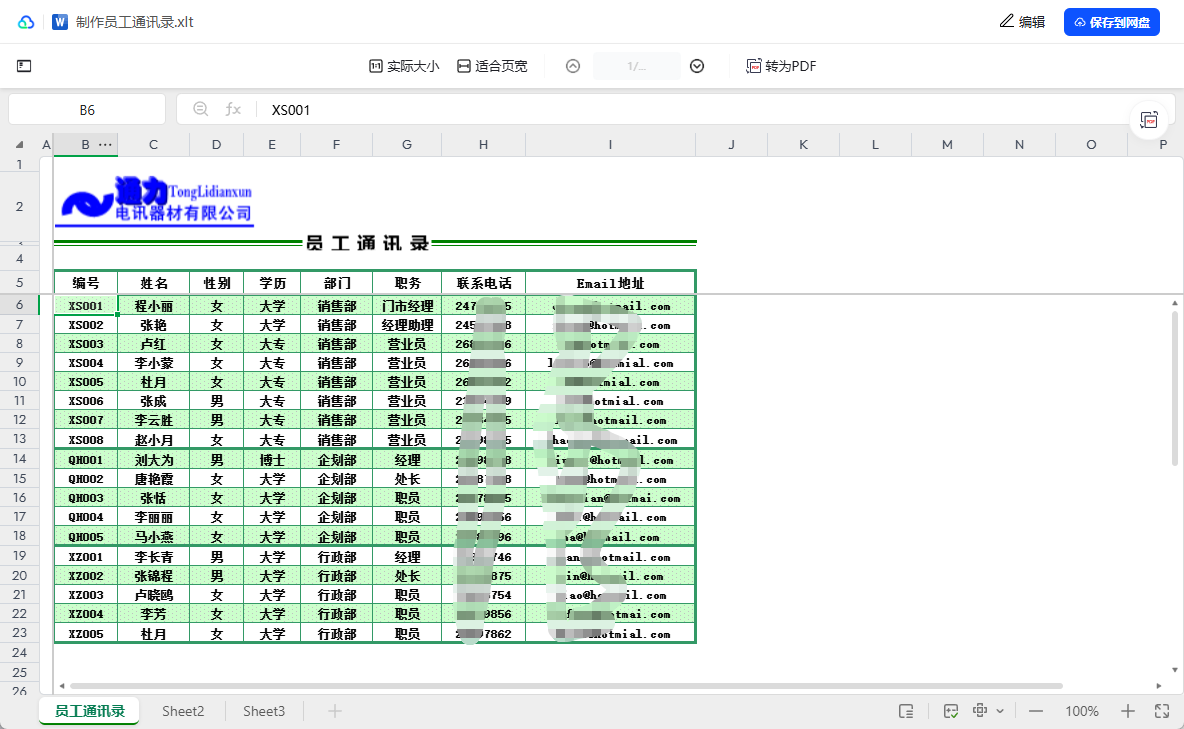Zoom in with the plus icon
This screenshot has width=1184, height=729.
[1128, 711]
